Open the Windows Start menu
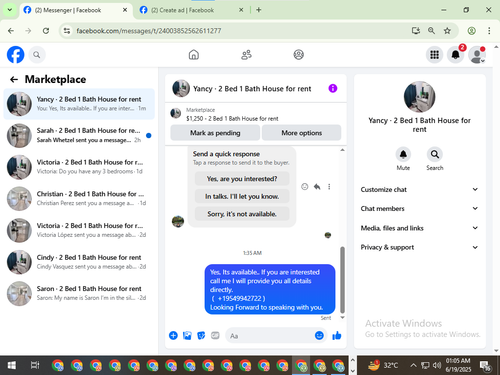Screen dimensions: 500x375 coord(11,365)
